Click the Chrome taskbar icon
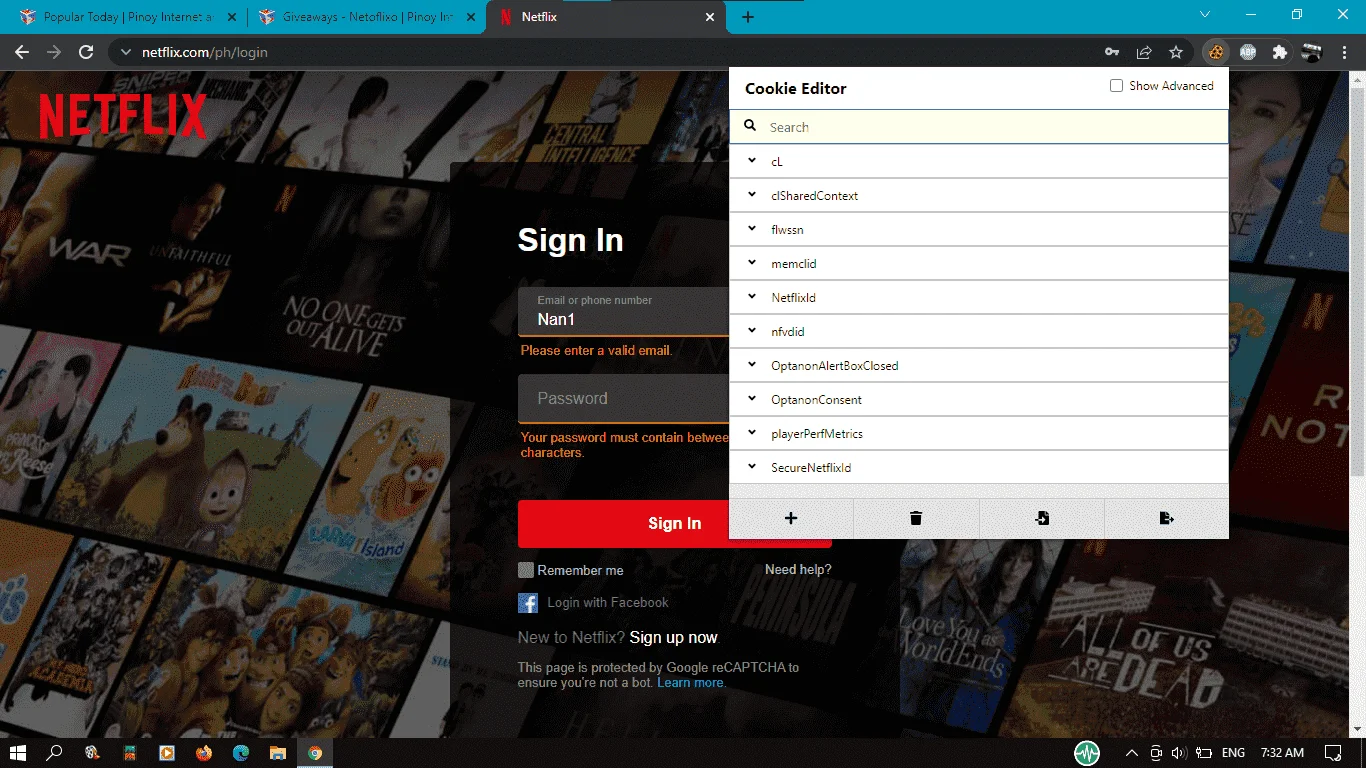1366x768 pixels. (x=315, y=752)
